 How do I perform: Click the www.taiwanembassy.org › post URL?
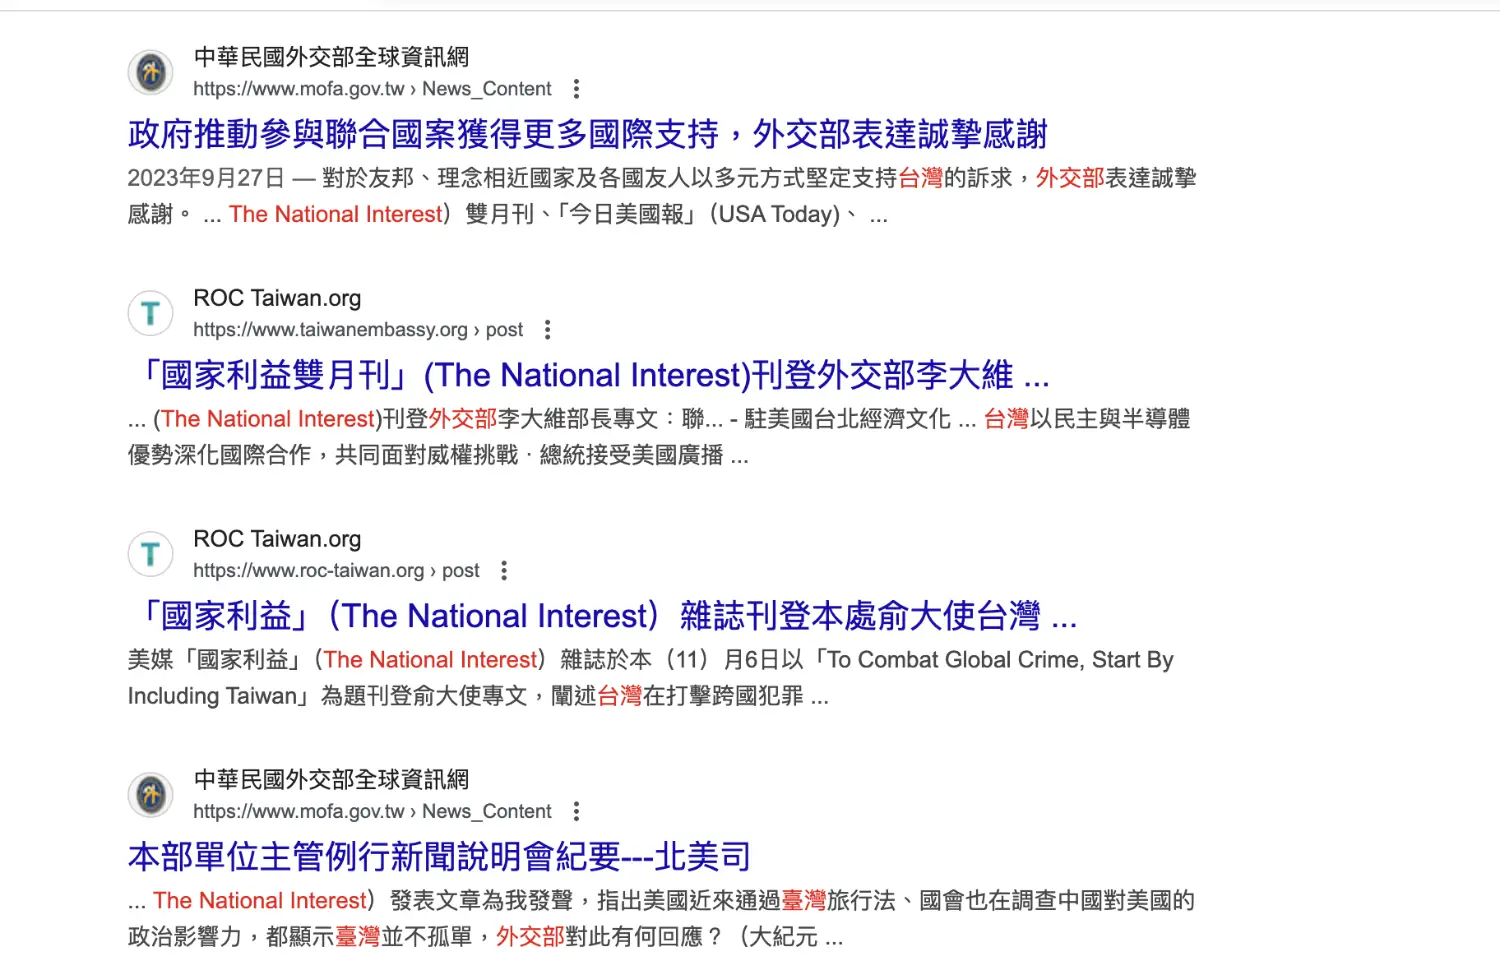pyautogui.click(x=358, y=330)
